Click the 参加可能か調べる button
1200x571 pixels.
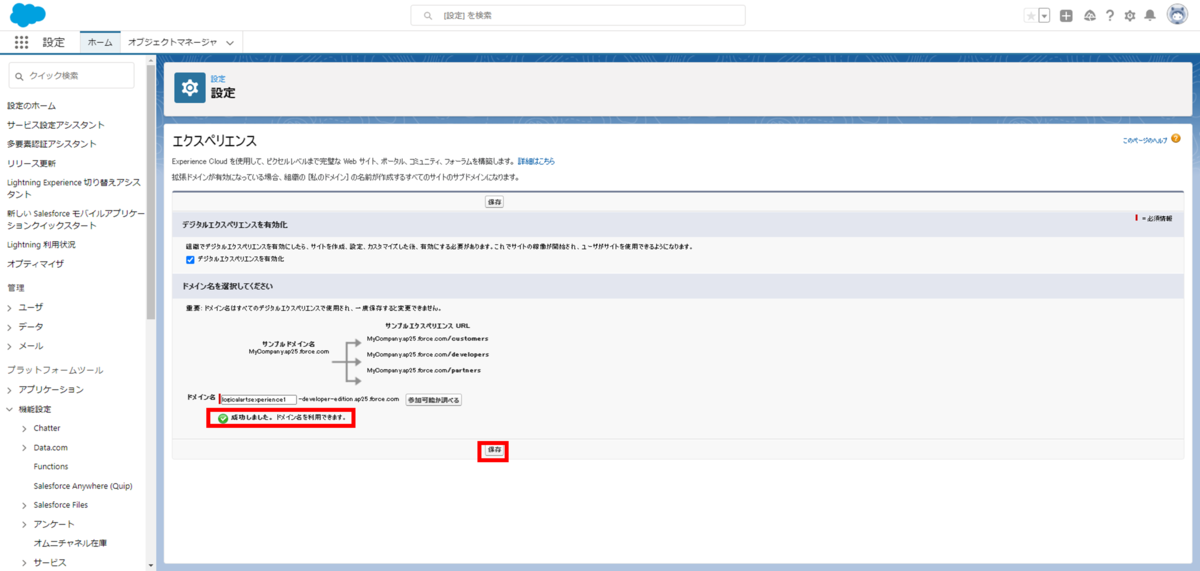[433, 400]
